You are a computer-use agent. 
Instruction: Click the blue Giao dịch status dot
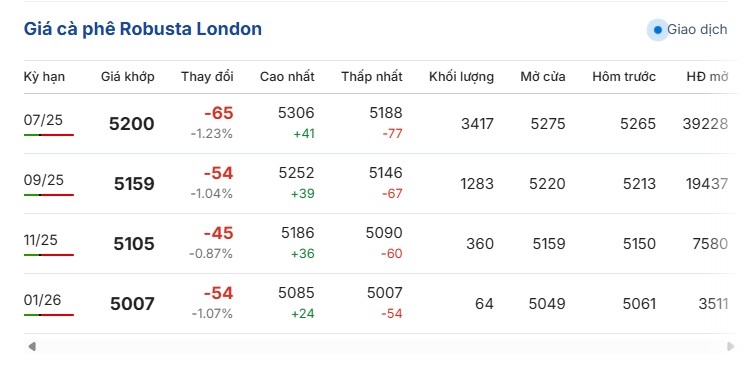pos(657,30)
